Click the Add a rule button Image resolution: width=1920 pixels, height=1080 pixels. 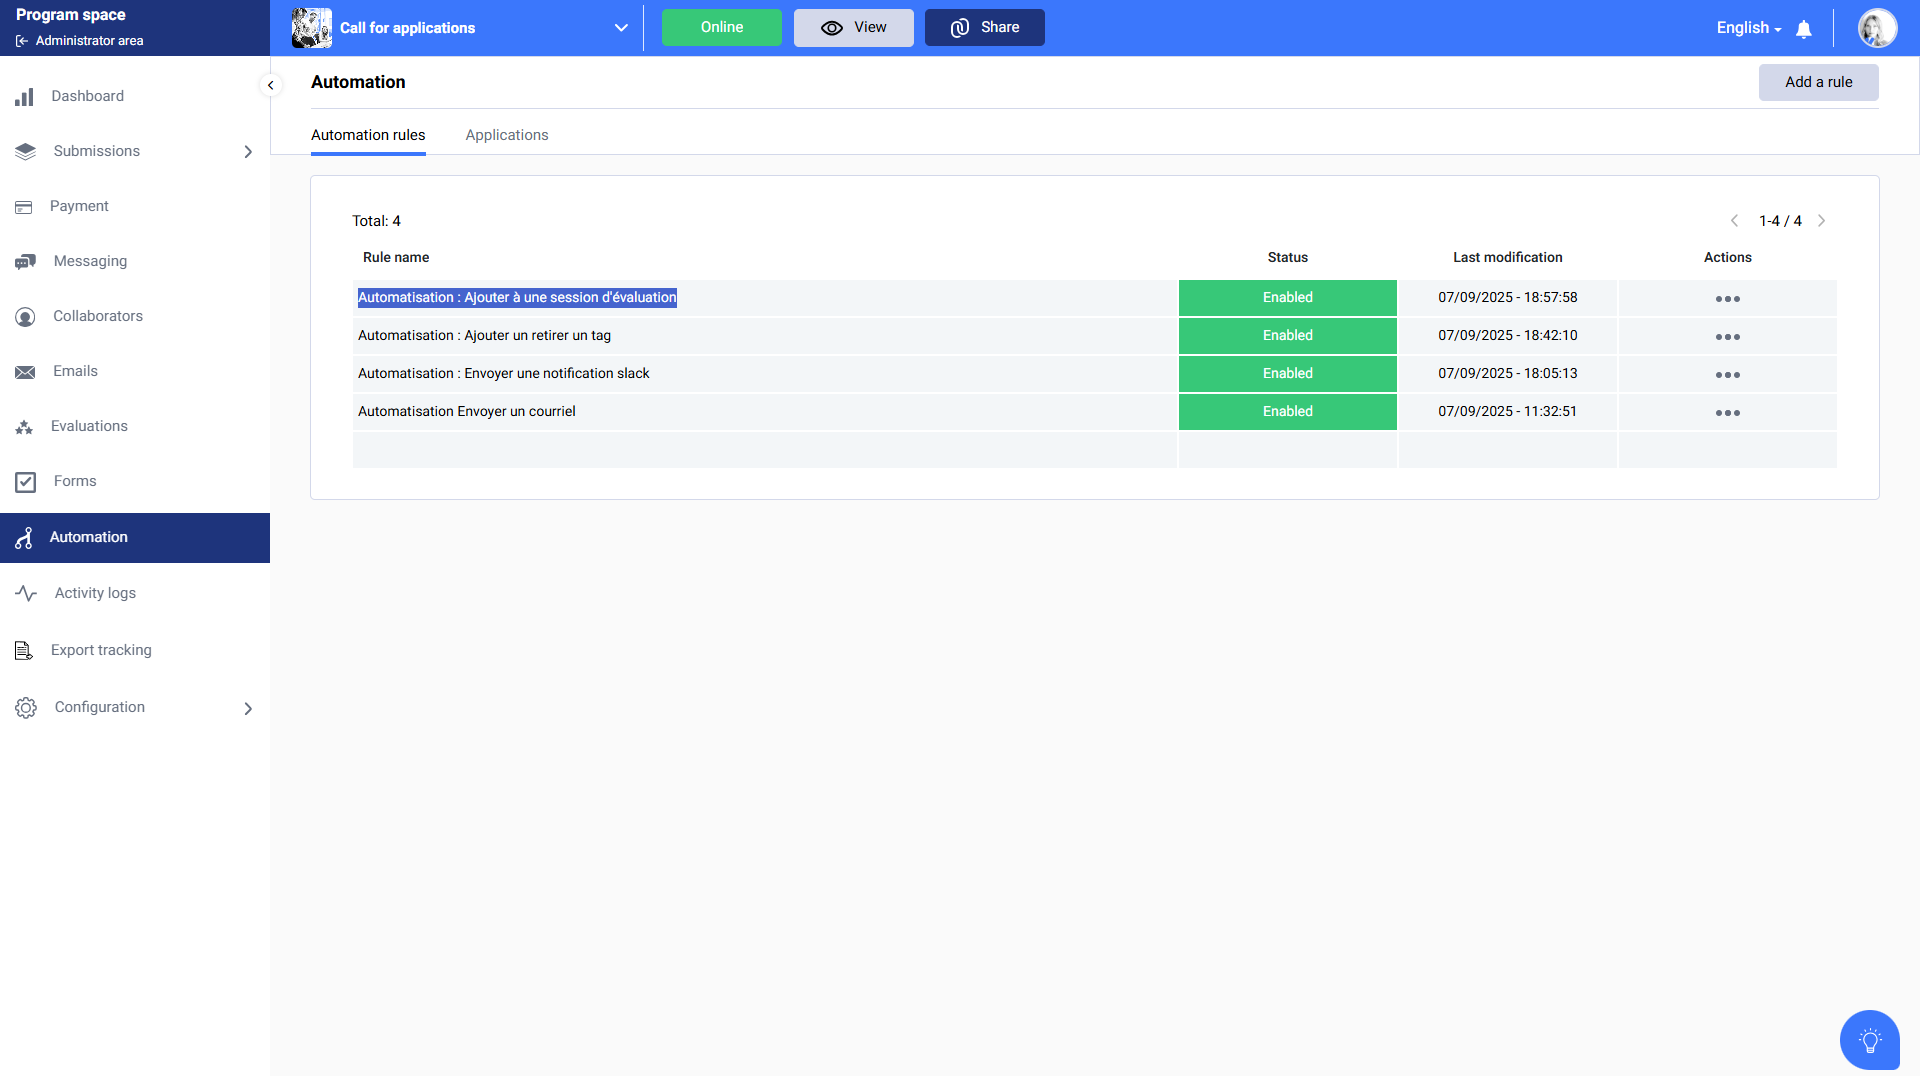1818,82
